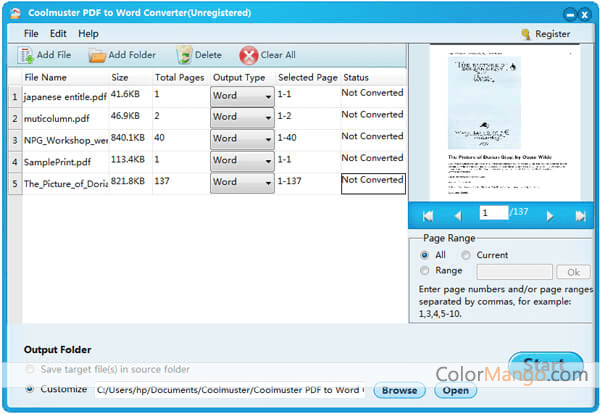Click the Size column header
The image size is (600, 414).
120,78
